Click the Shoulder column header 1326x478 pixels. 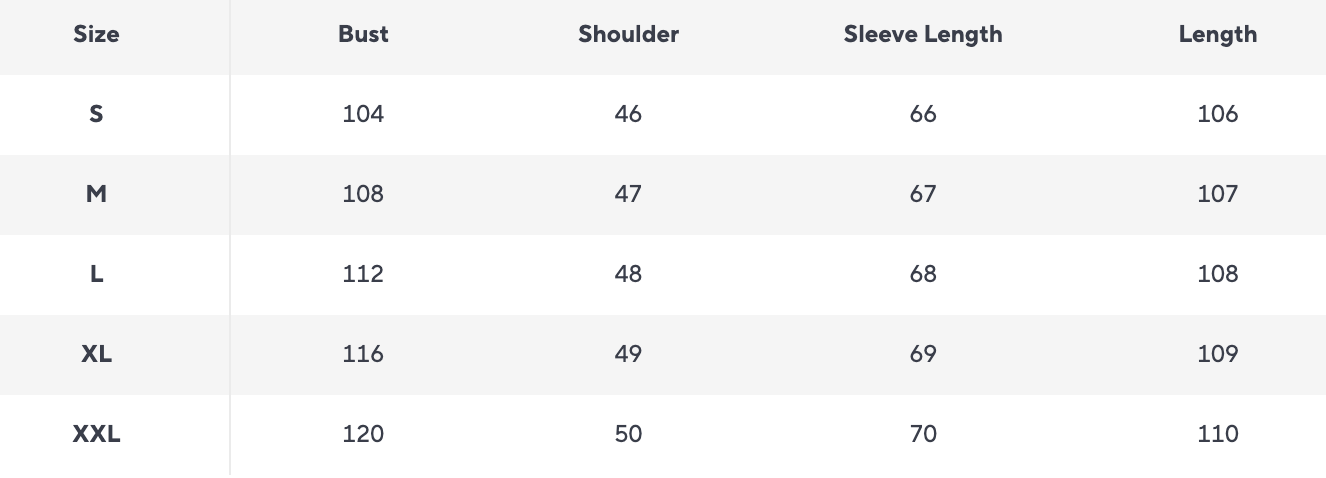point(628,34)
